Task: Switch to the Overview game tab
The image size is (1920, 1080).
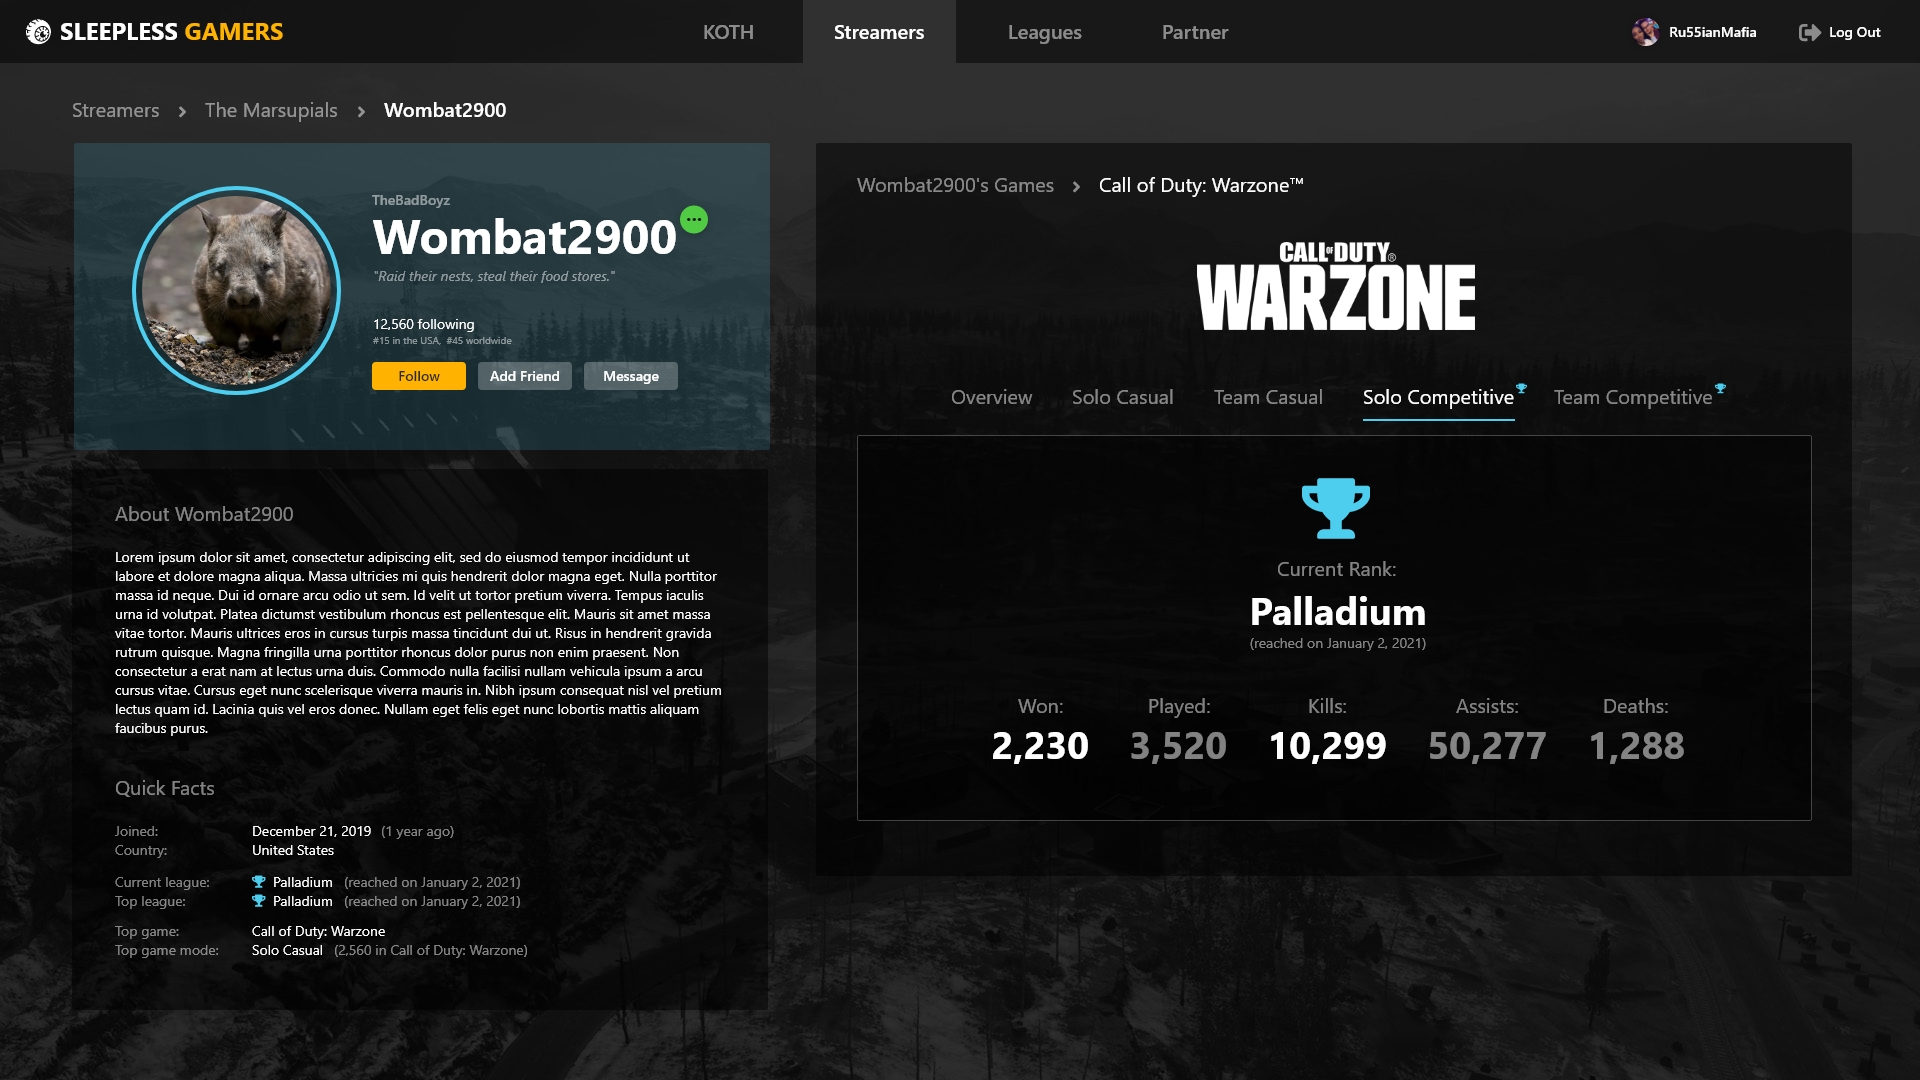Action: [991, 397]
